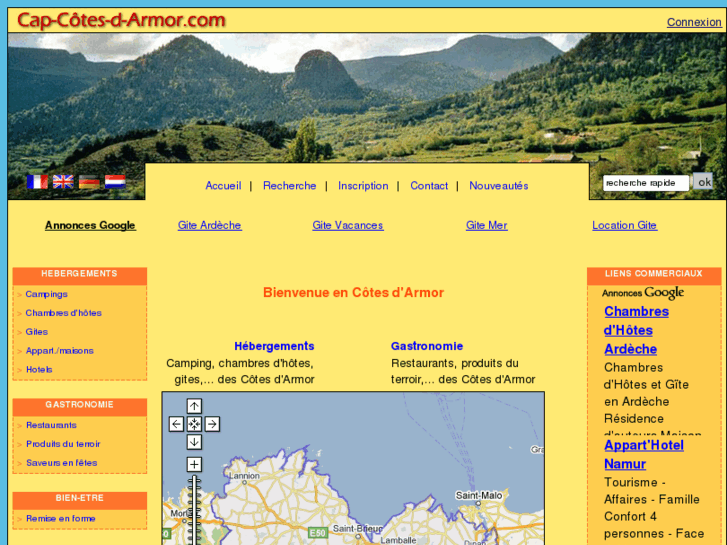Switch language with the German flag
This screenshot has width=727, height=545.
[x=89, y=182]
